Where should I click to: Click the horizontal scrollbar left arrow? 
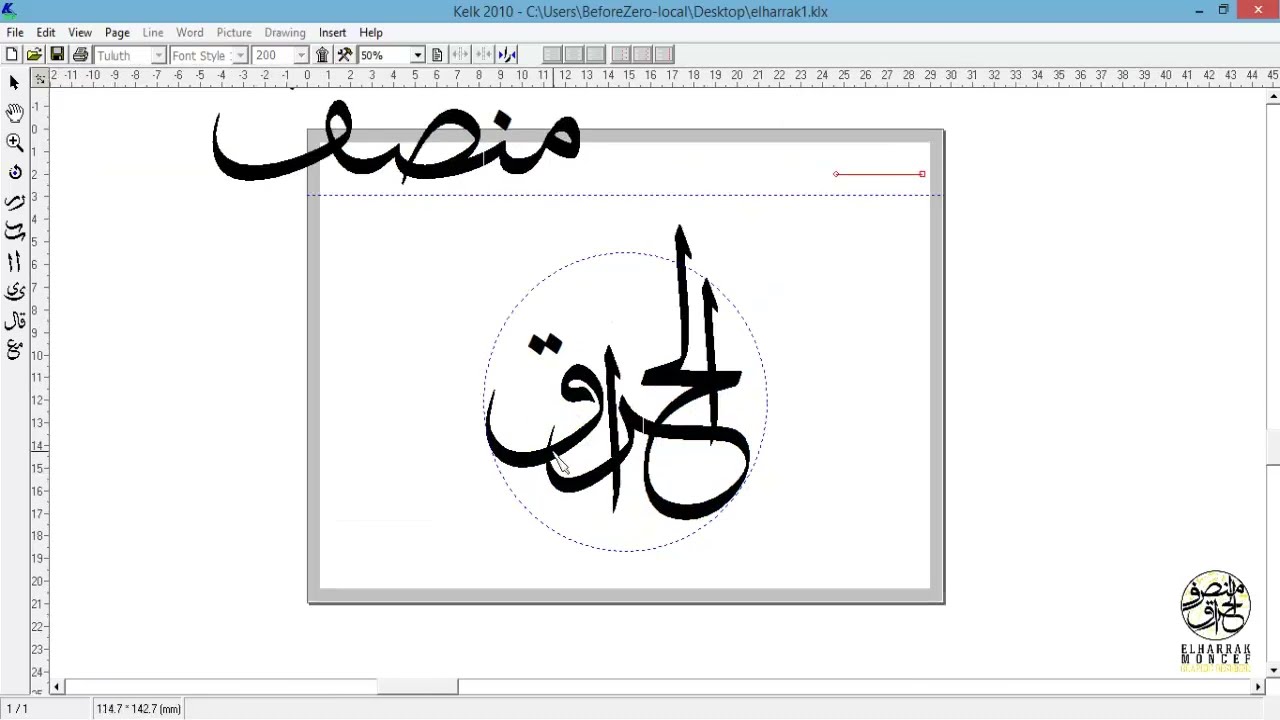pos(58,687)
